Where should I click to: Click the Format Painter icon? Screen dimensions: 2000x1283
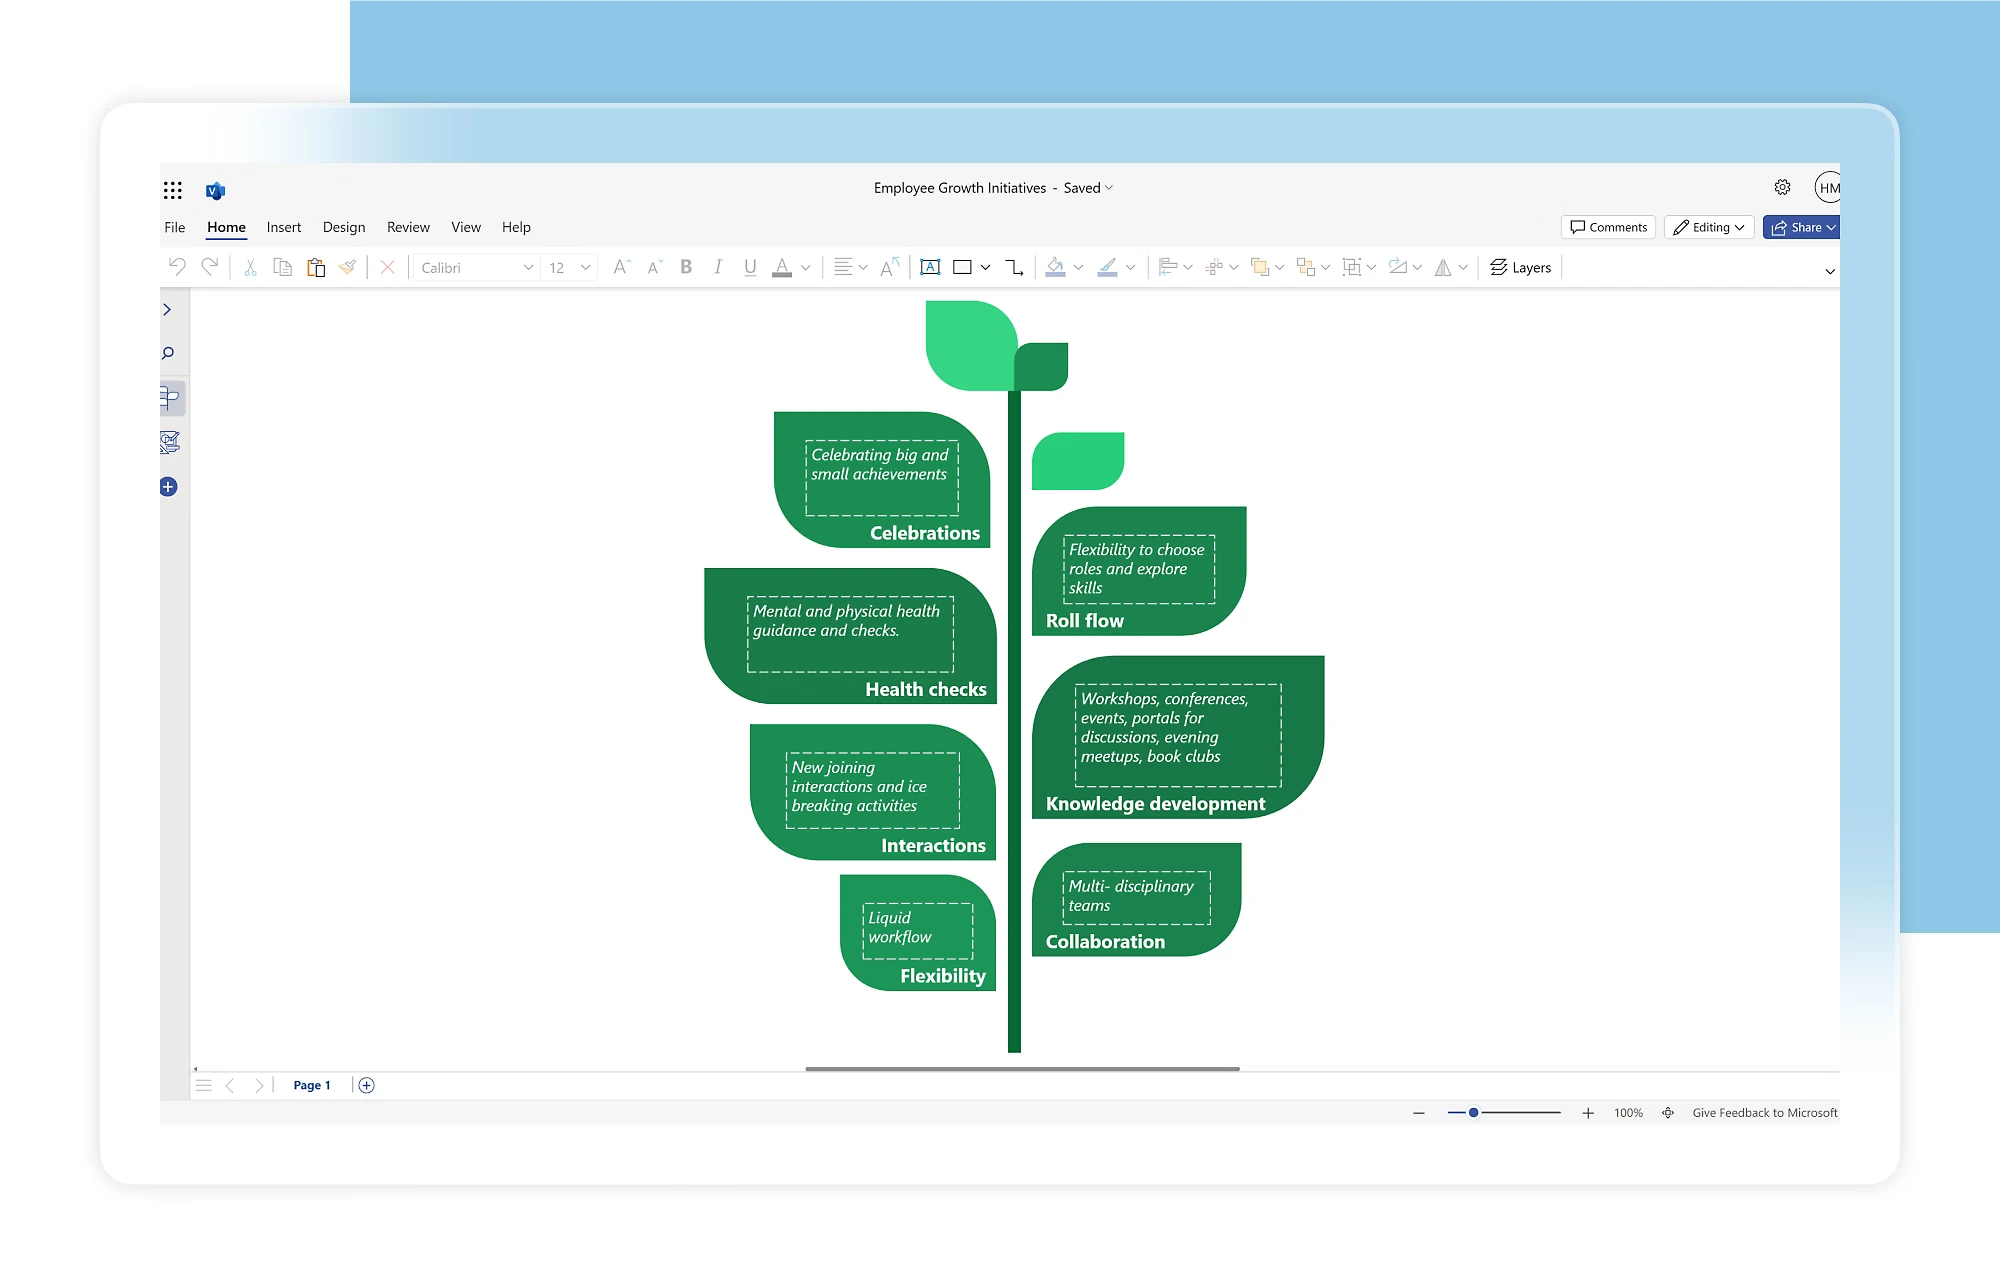pos(347,267)
